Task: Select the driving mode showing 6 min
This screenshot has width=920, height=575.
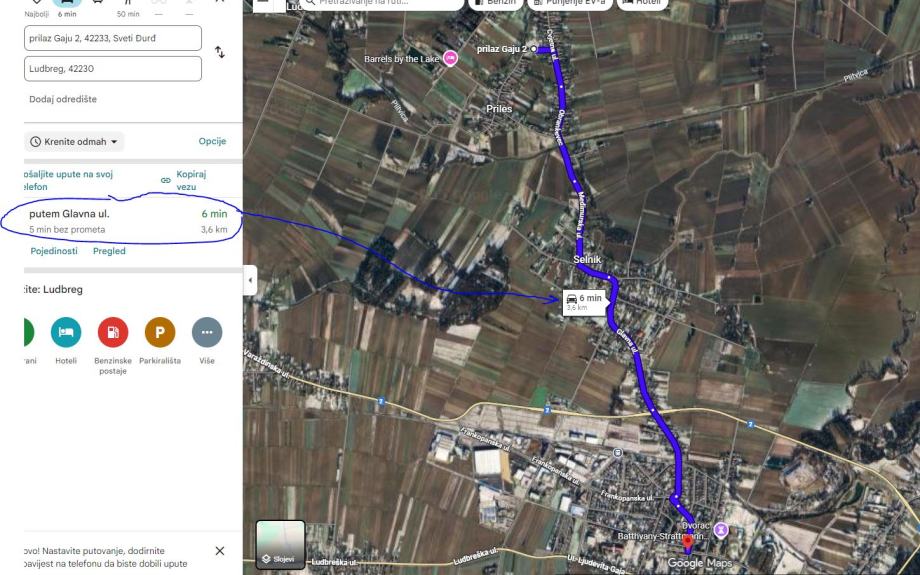Action: click(x=67, y=7)
